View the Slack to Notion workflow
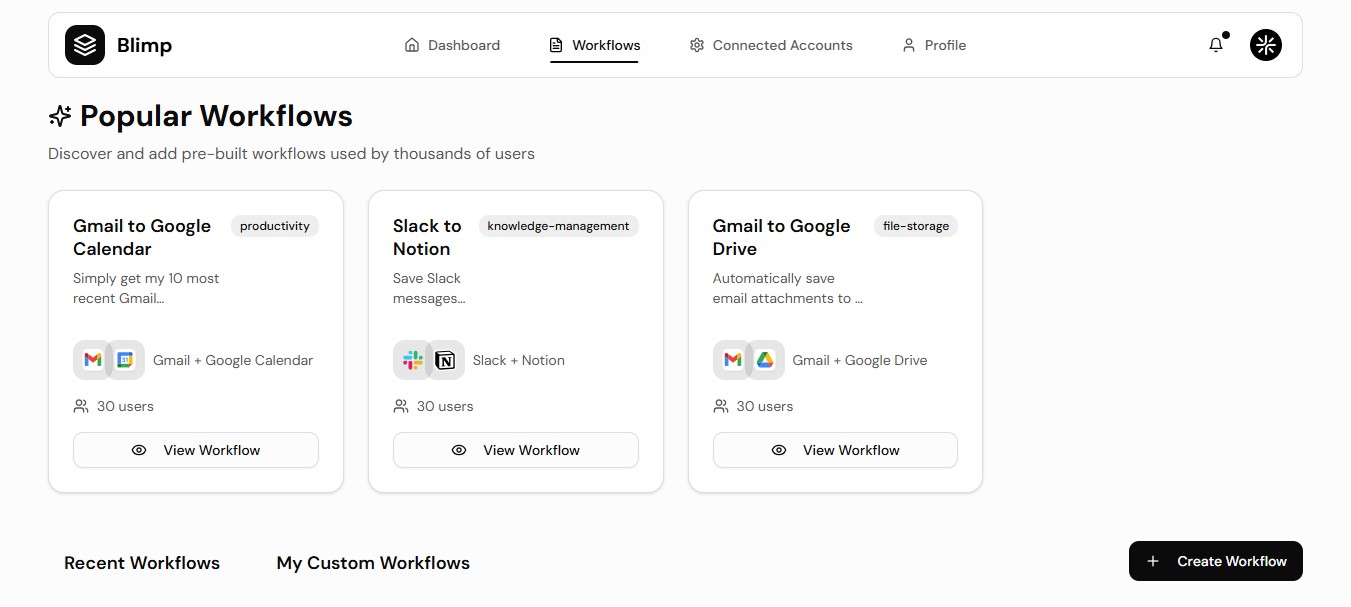This screenshot has height=607, width=1351. [x=515, y=450]
